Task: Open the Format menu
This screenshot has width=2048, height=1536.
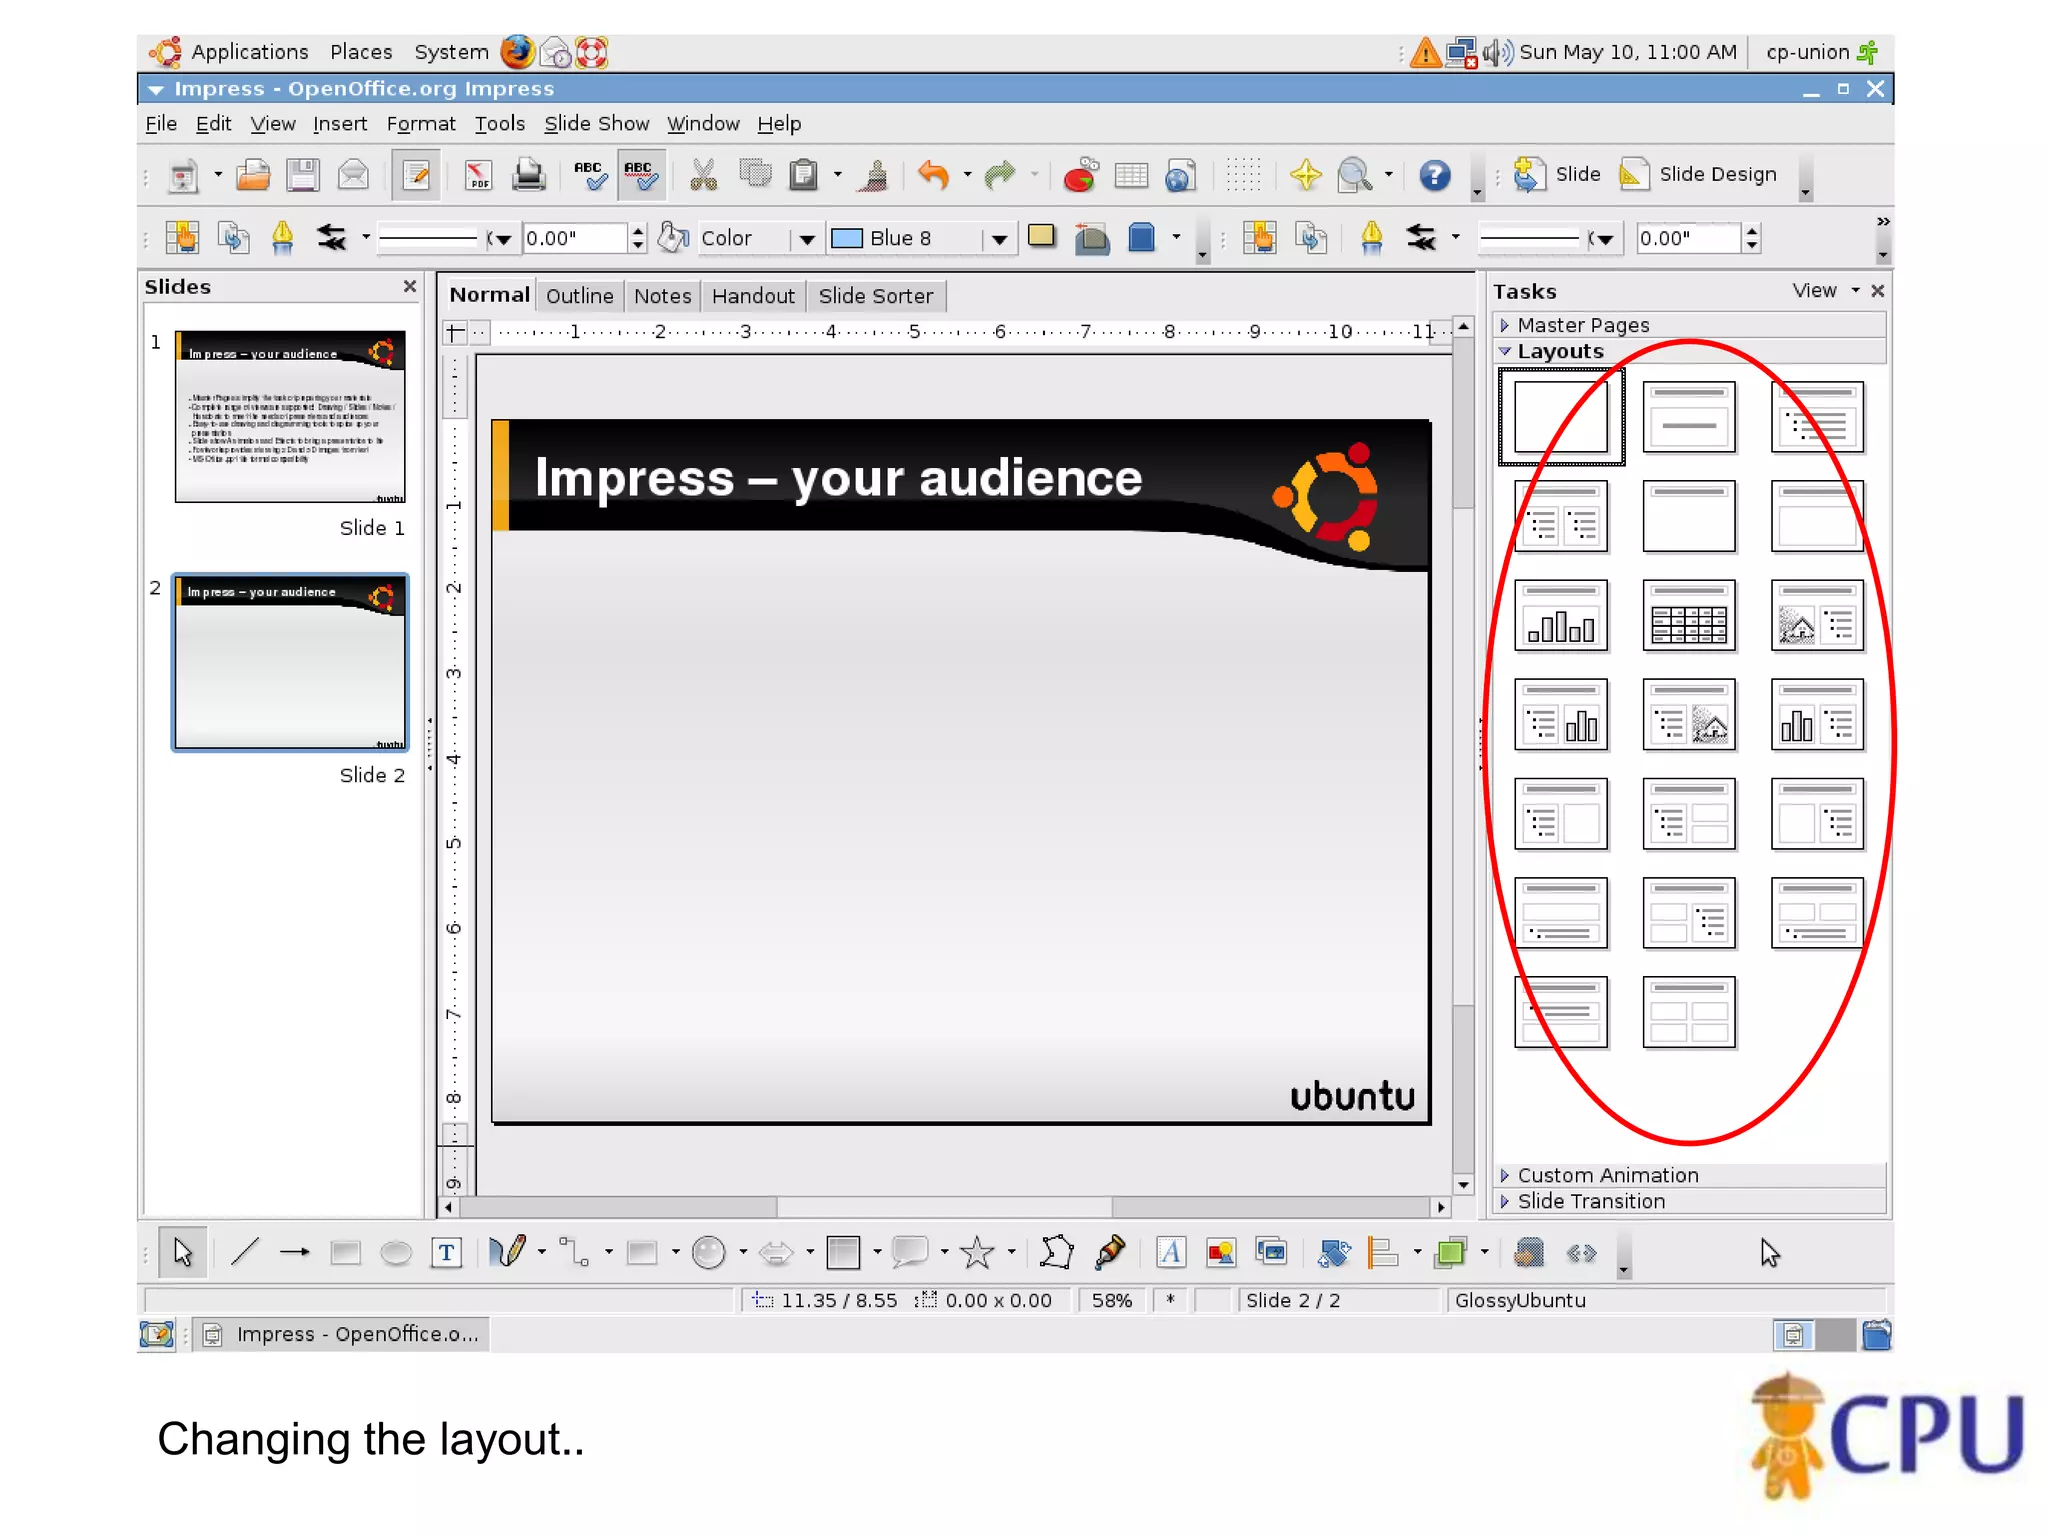Action: 420,124
